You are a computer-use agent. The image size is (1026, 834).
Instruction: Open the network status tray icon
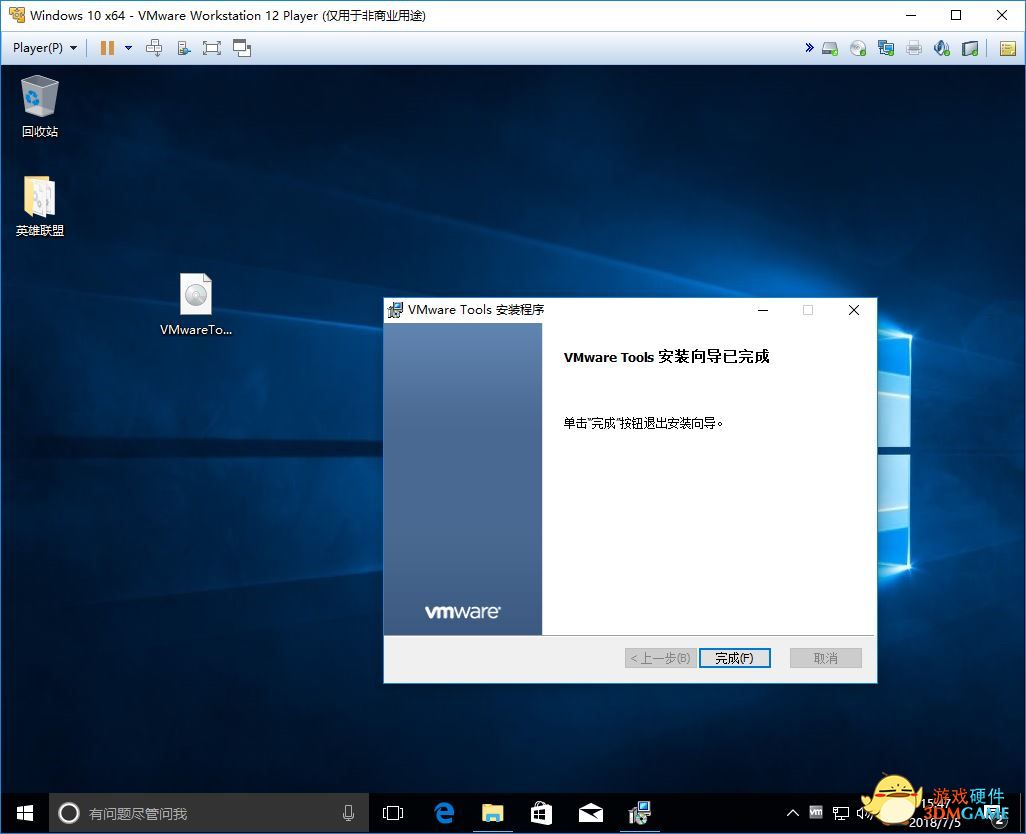(x=841, y=813)
